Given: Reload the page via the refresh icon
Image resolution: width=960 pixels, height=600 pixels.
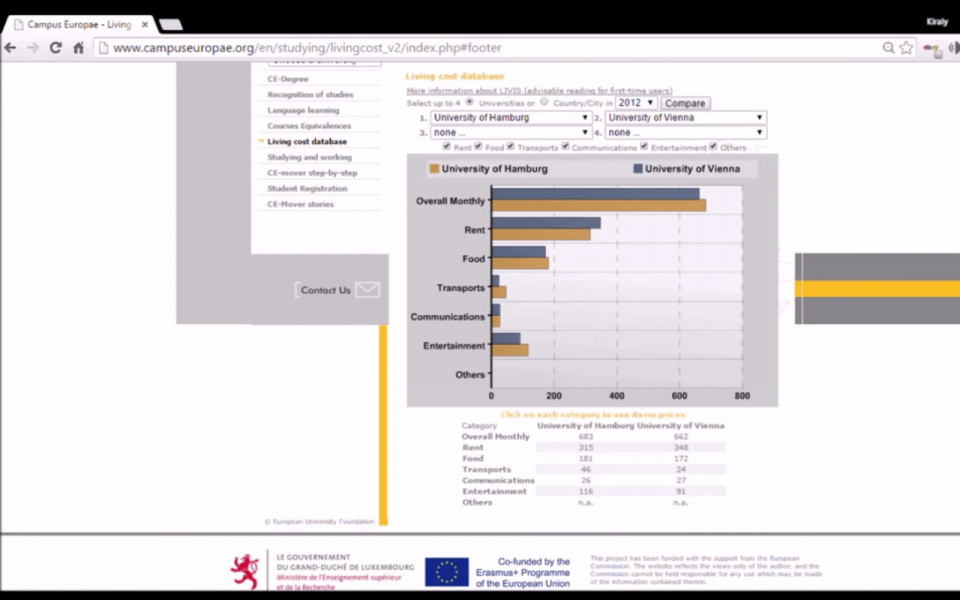Looking at the screenshot, I should [x=55, y=47].
